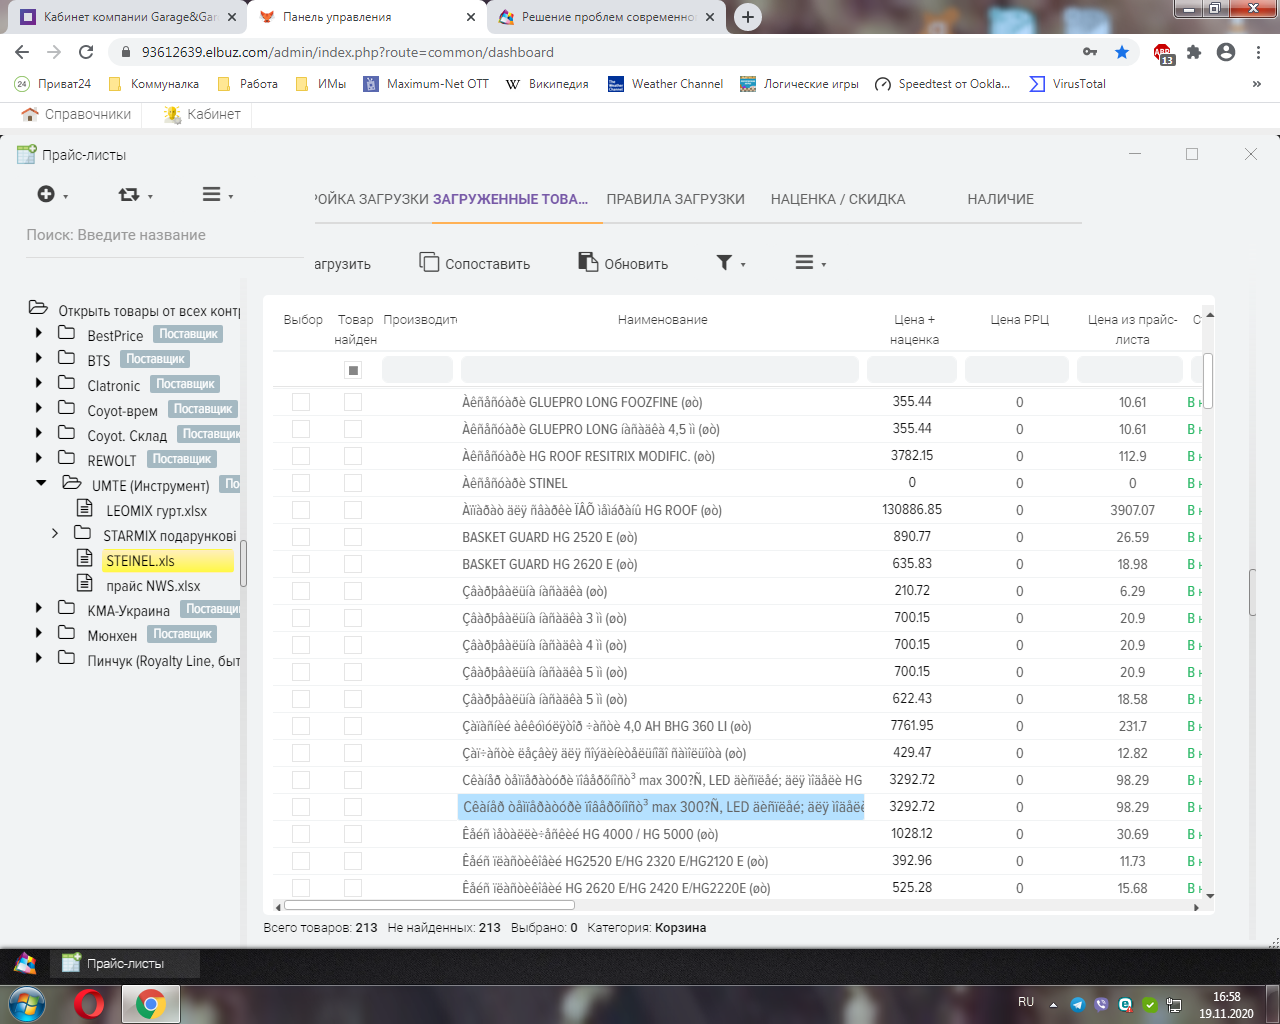Screen dimensions: 1280x1024
Task: Open the Справочники home icon menu
Action: pyautogui.click(x=76, y=114)
